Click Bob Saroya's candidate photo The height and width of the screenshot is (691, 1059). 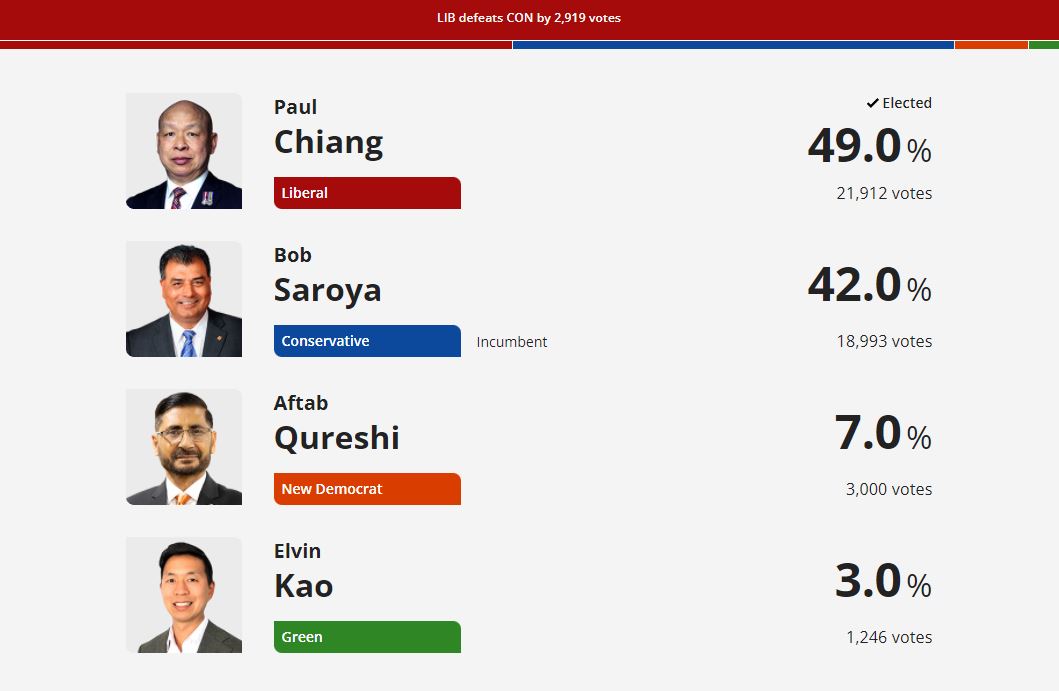[184, 299]
